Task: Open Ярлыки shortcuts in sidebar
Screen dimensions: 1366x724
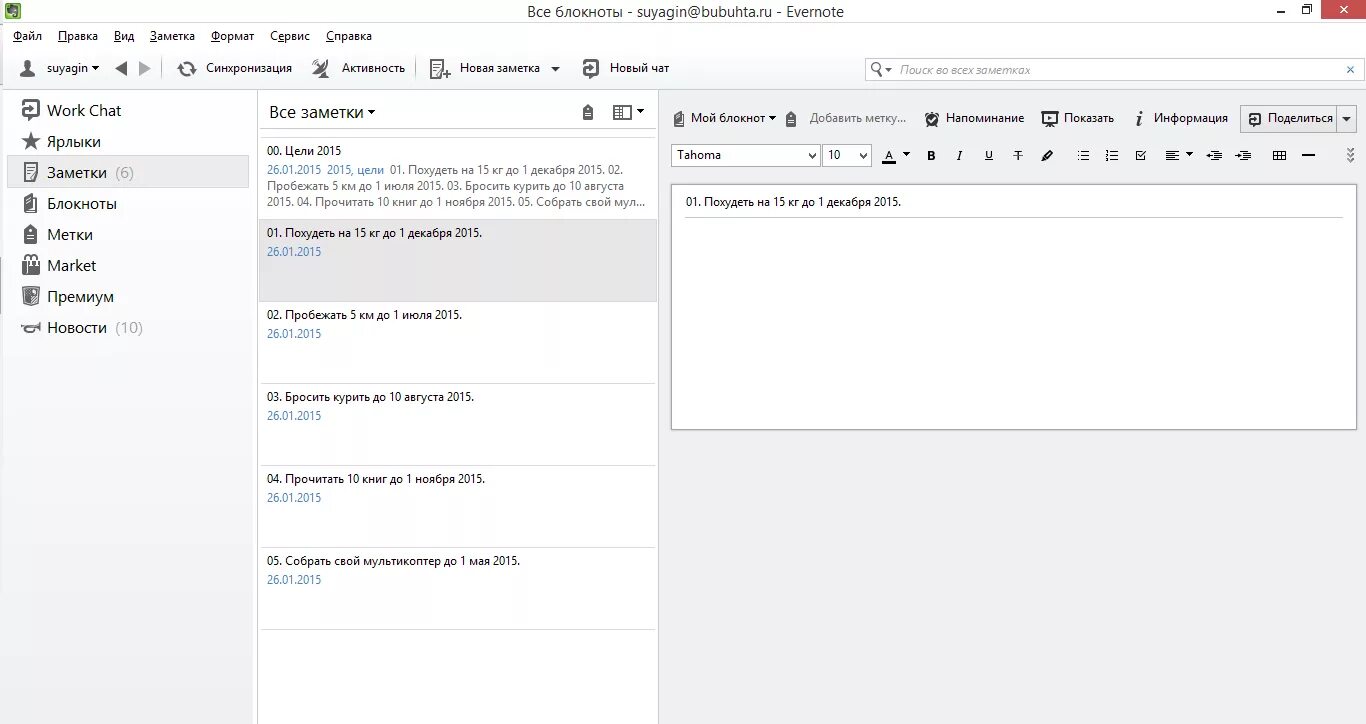Action: 127,141
